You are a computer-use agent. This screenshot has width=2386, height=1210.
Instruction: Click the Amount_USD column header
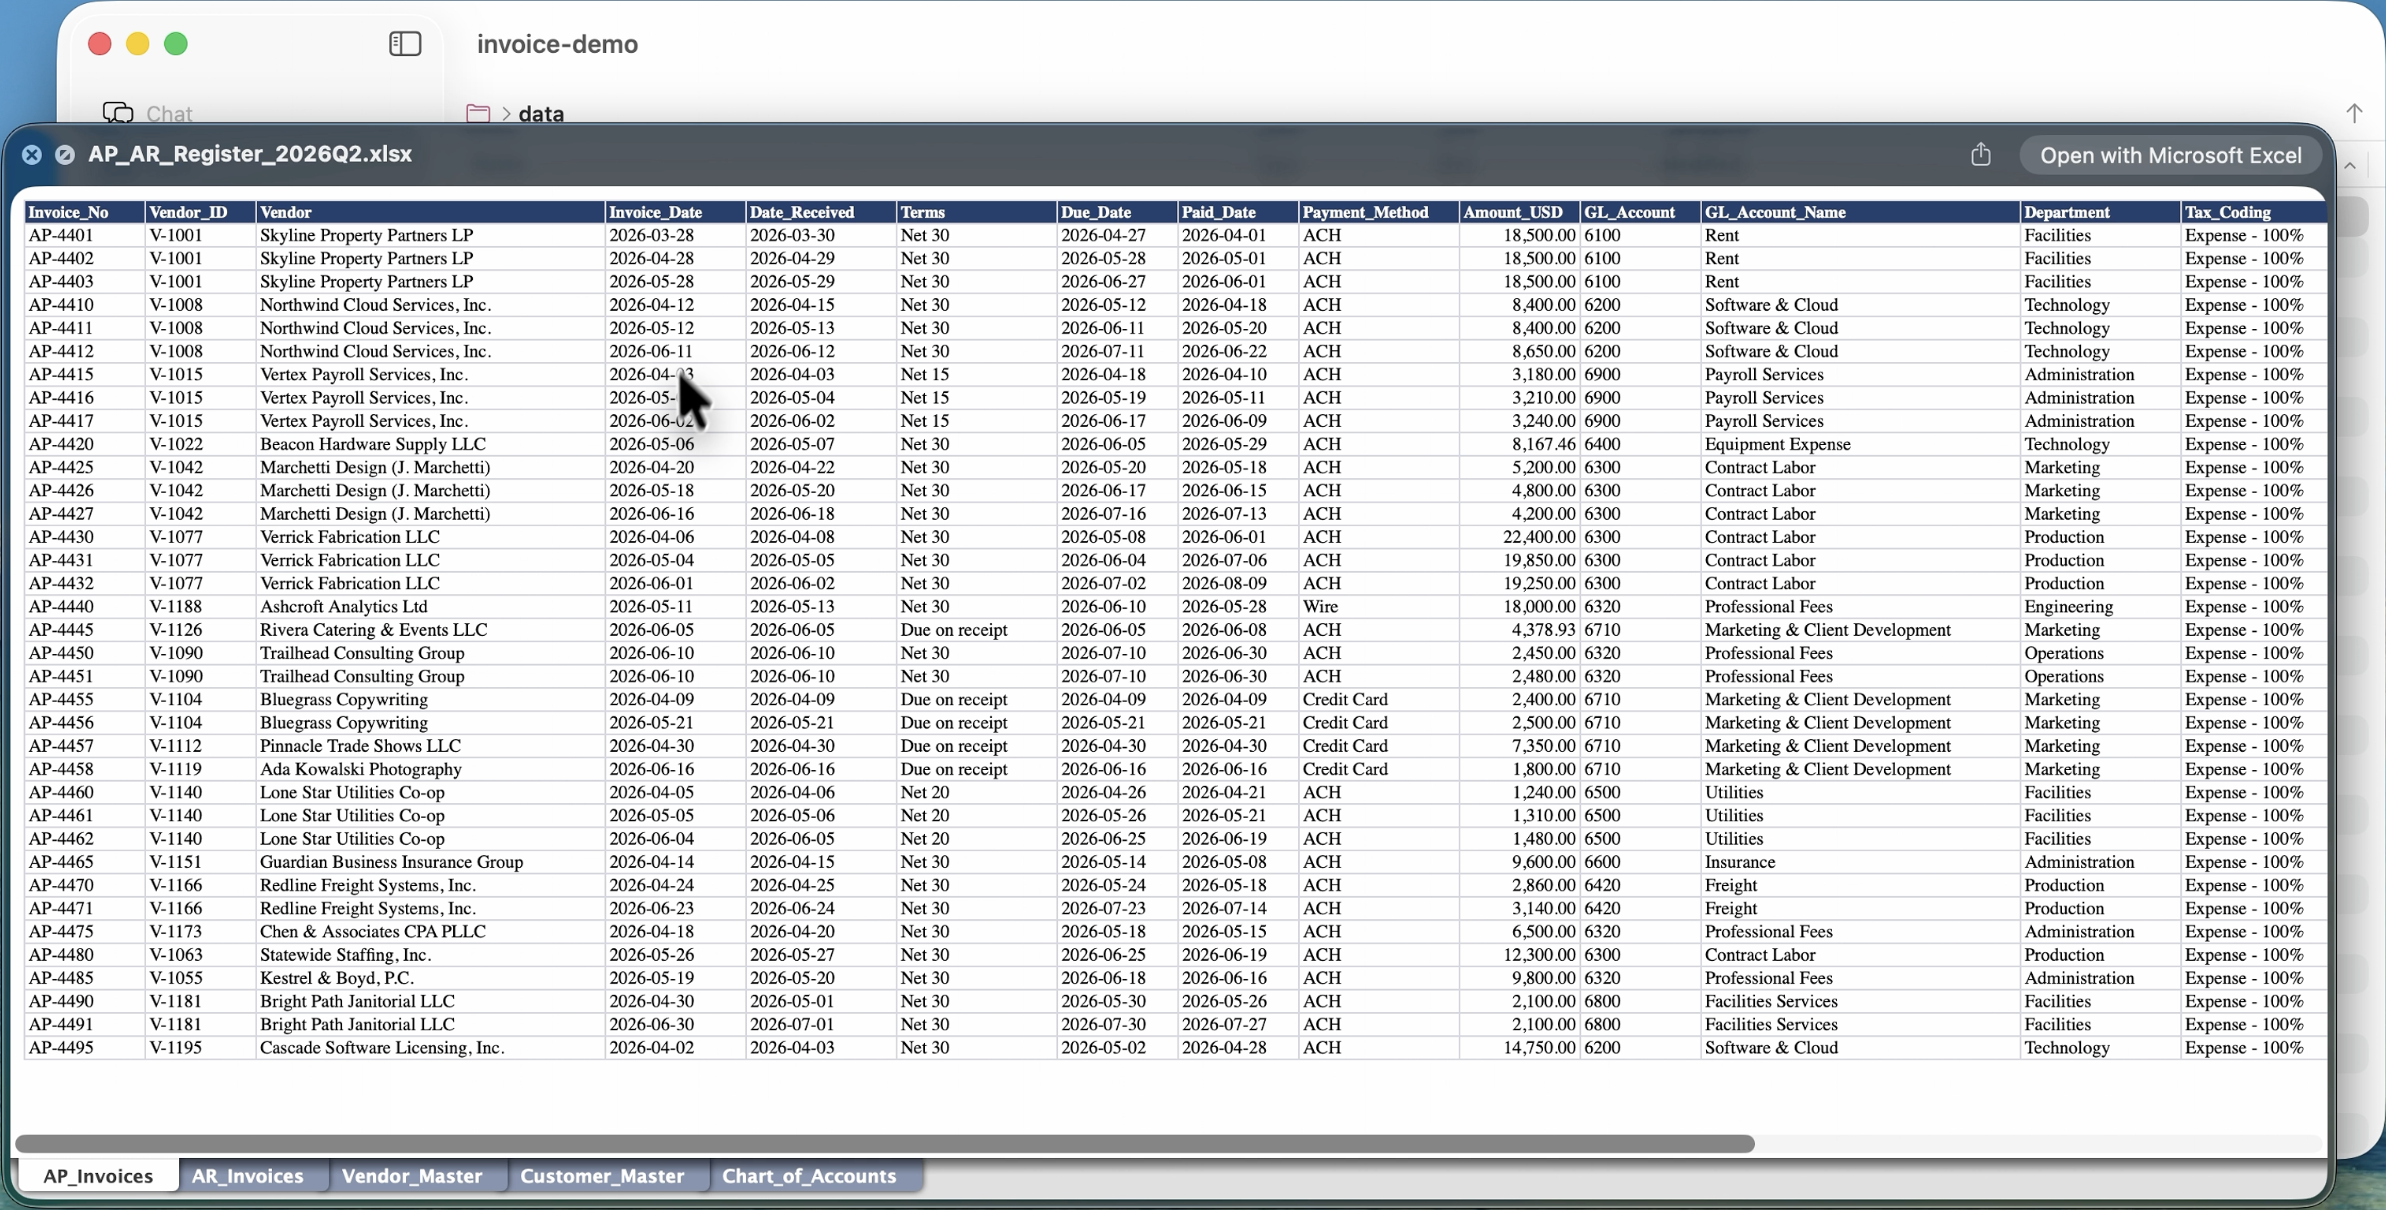click(1519, 212)
